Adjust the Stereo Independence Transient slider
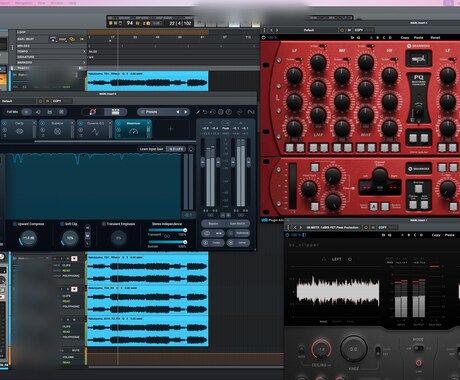 (x=167, y=230)
